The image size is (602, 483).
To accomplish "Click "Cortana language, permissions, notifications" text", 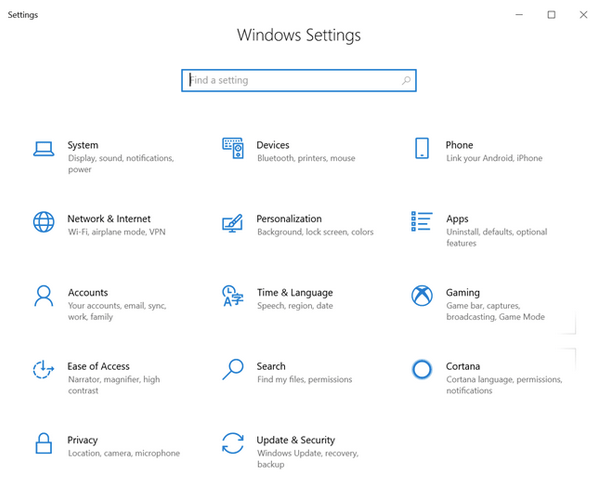I will 504,385.
